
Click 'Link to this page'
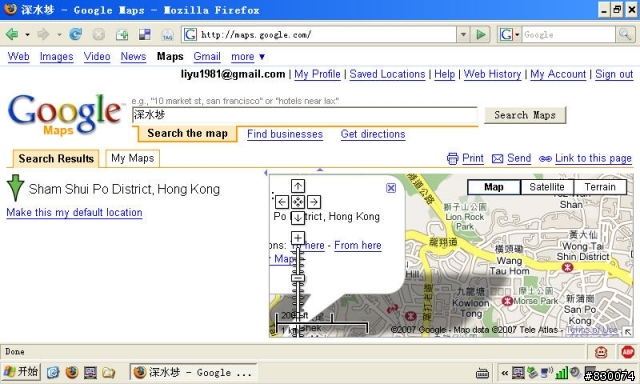[x=593, y=158]
